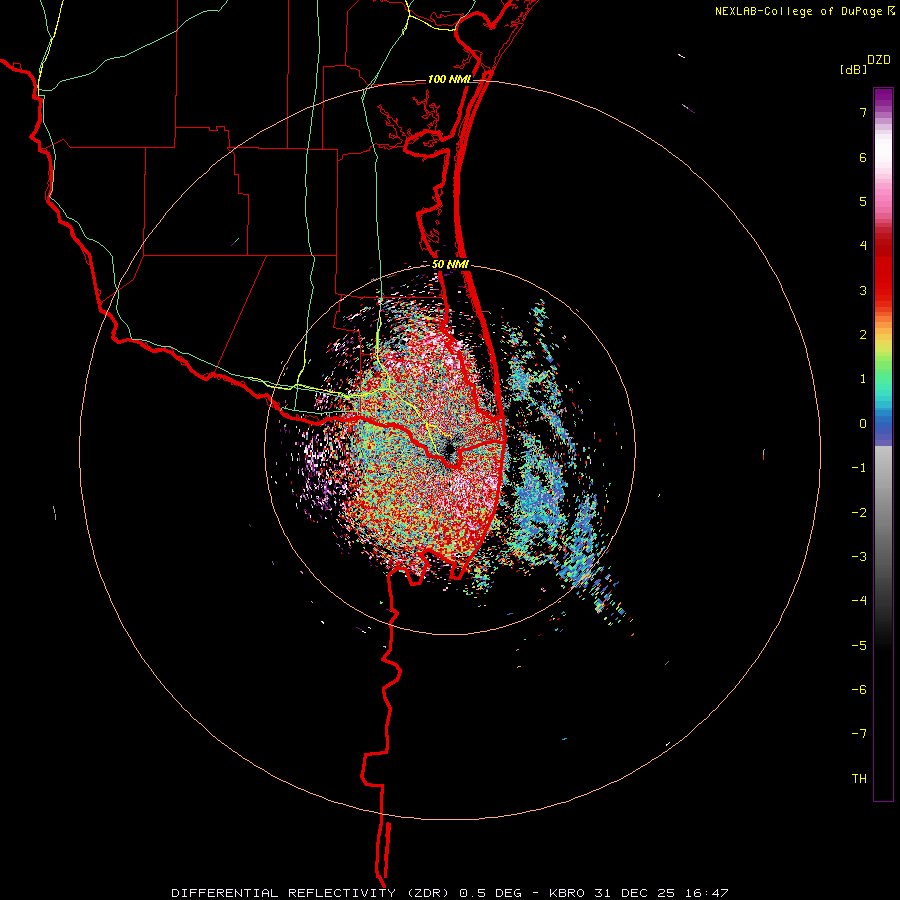The width and height of the screenshot is (900, 900).
Task: Click the 50 NMI range ring label
Action: pos(451,265)
